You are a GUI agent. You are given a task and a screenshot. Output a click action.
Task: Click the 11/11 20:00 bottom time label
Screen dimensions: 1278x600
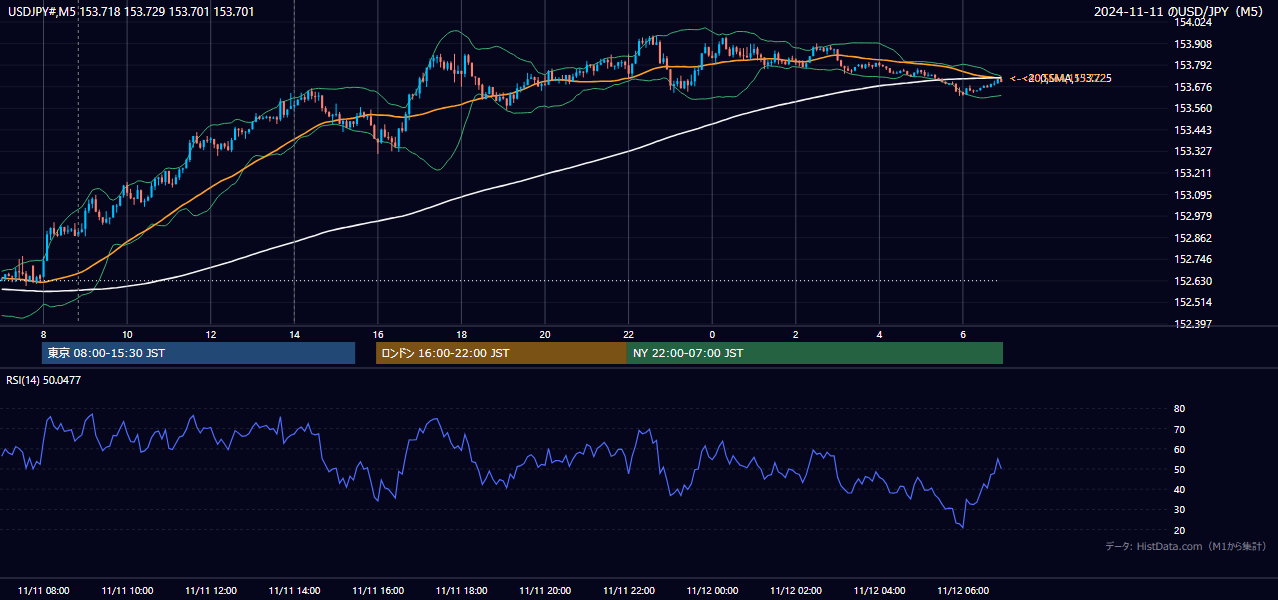(545, 591)
